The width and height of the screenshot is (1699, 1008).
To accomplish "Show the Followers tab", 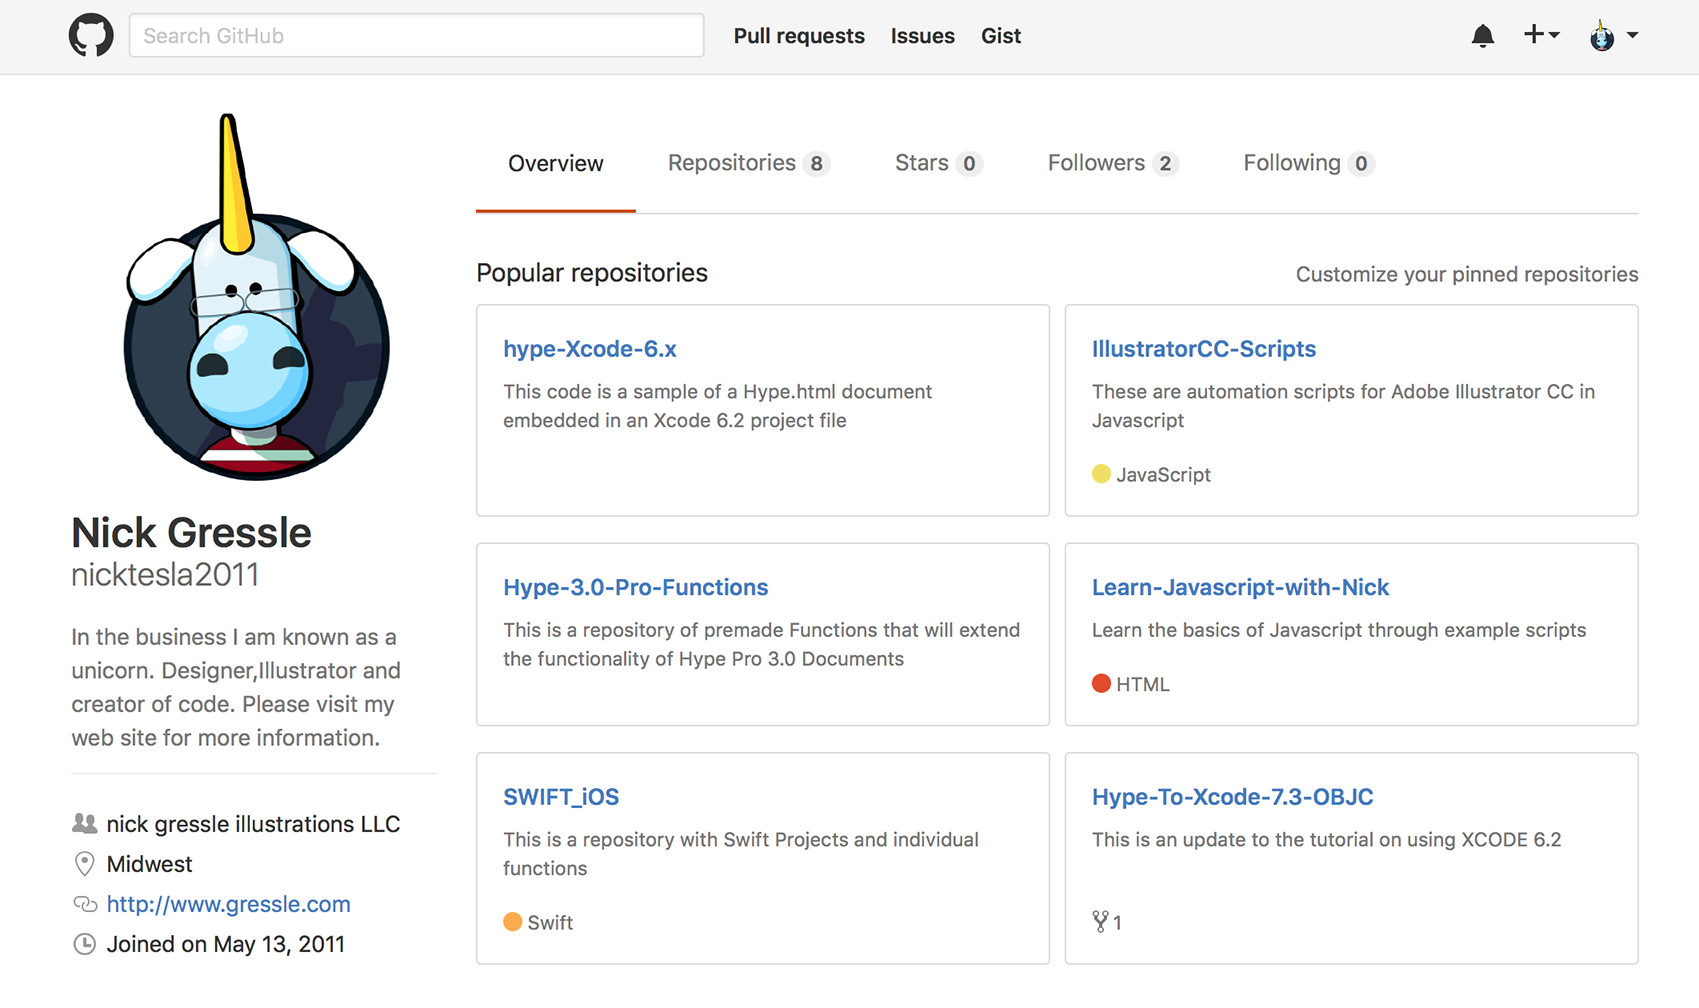I will click(x=1113, y=163).
